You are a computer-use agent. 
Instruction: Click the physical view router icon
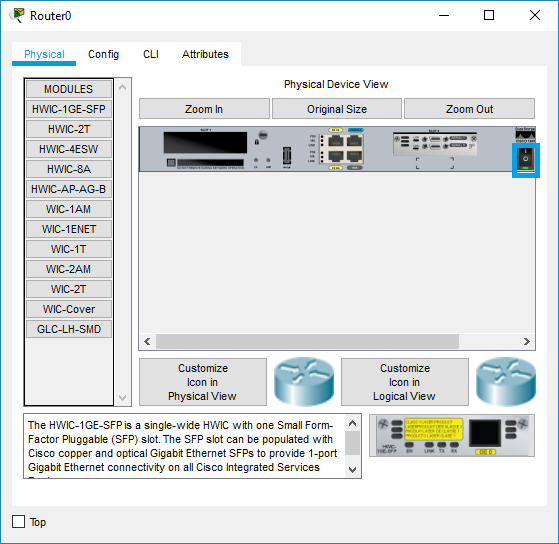[x=304, y=381]
